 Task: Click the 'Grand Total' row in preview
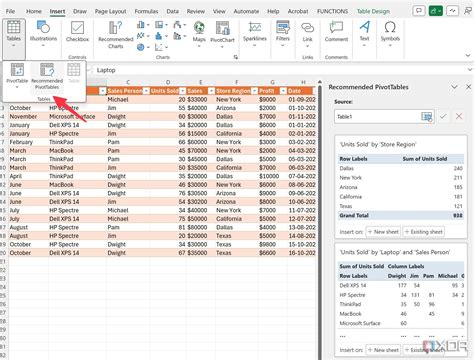pos(401,216)
